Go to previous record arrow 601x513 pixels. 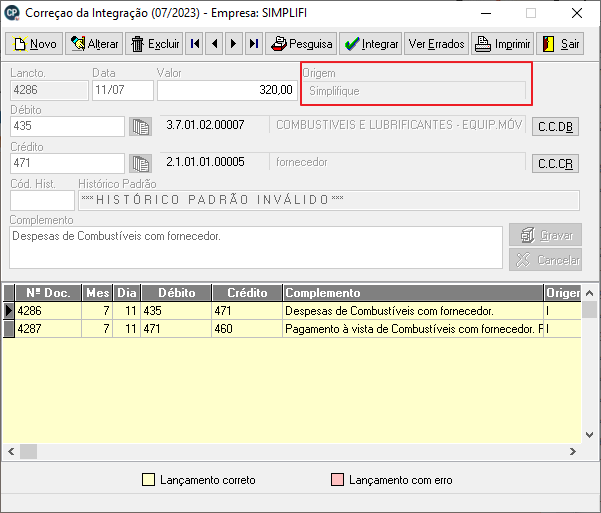tap(214, 44)
